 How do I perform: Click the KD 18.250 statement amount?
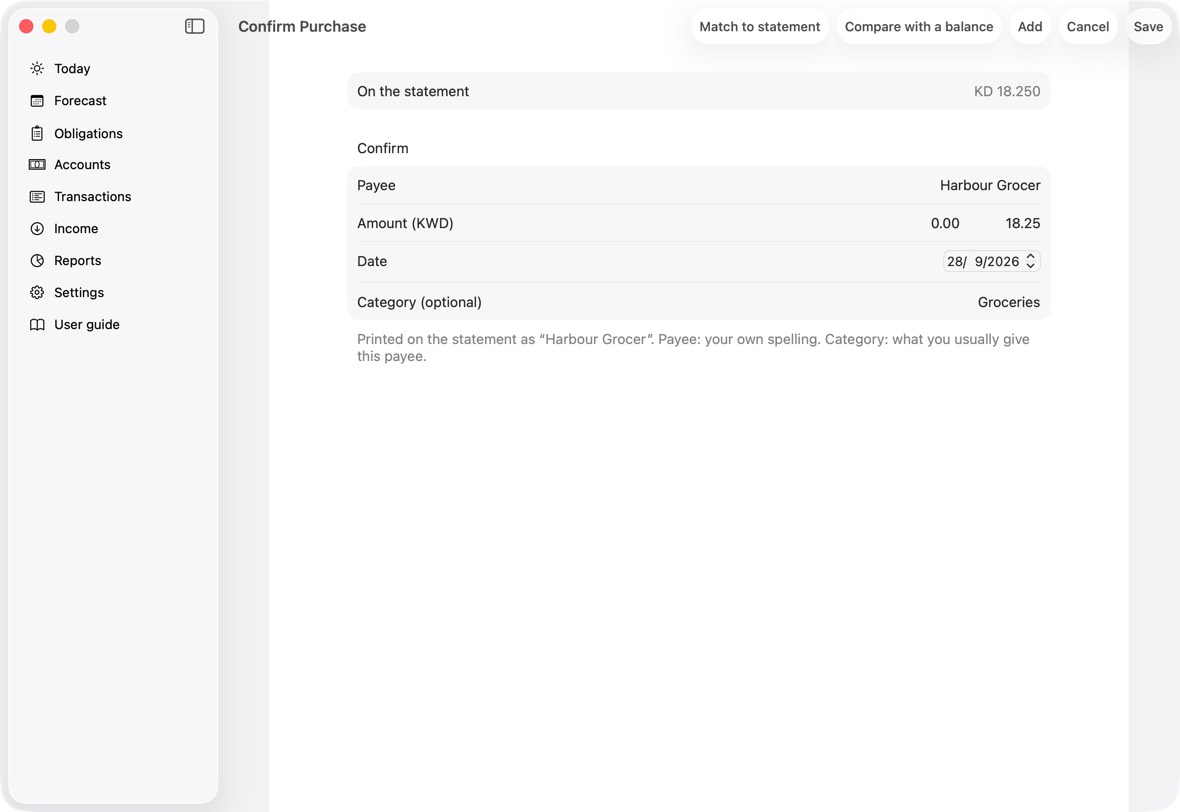pos(1007,91)
